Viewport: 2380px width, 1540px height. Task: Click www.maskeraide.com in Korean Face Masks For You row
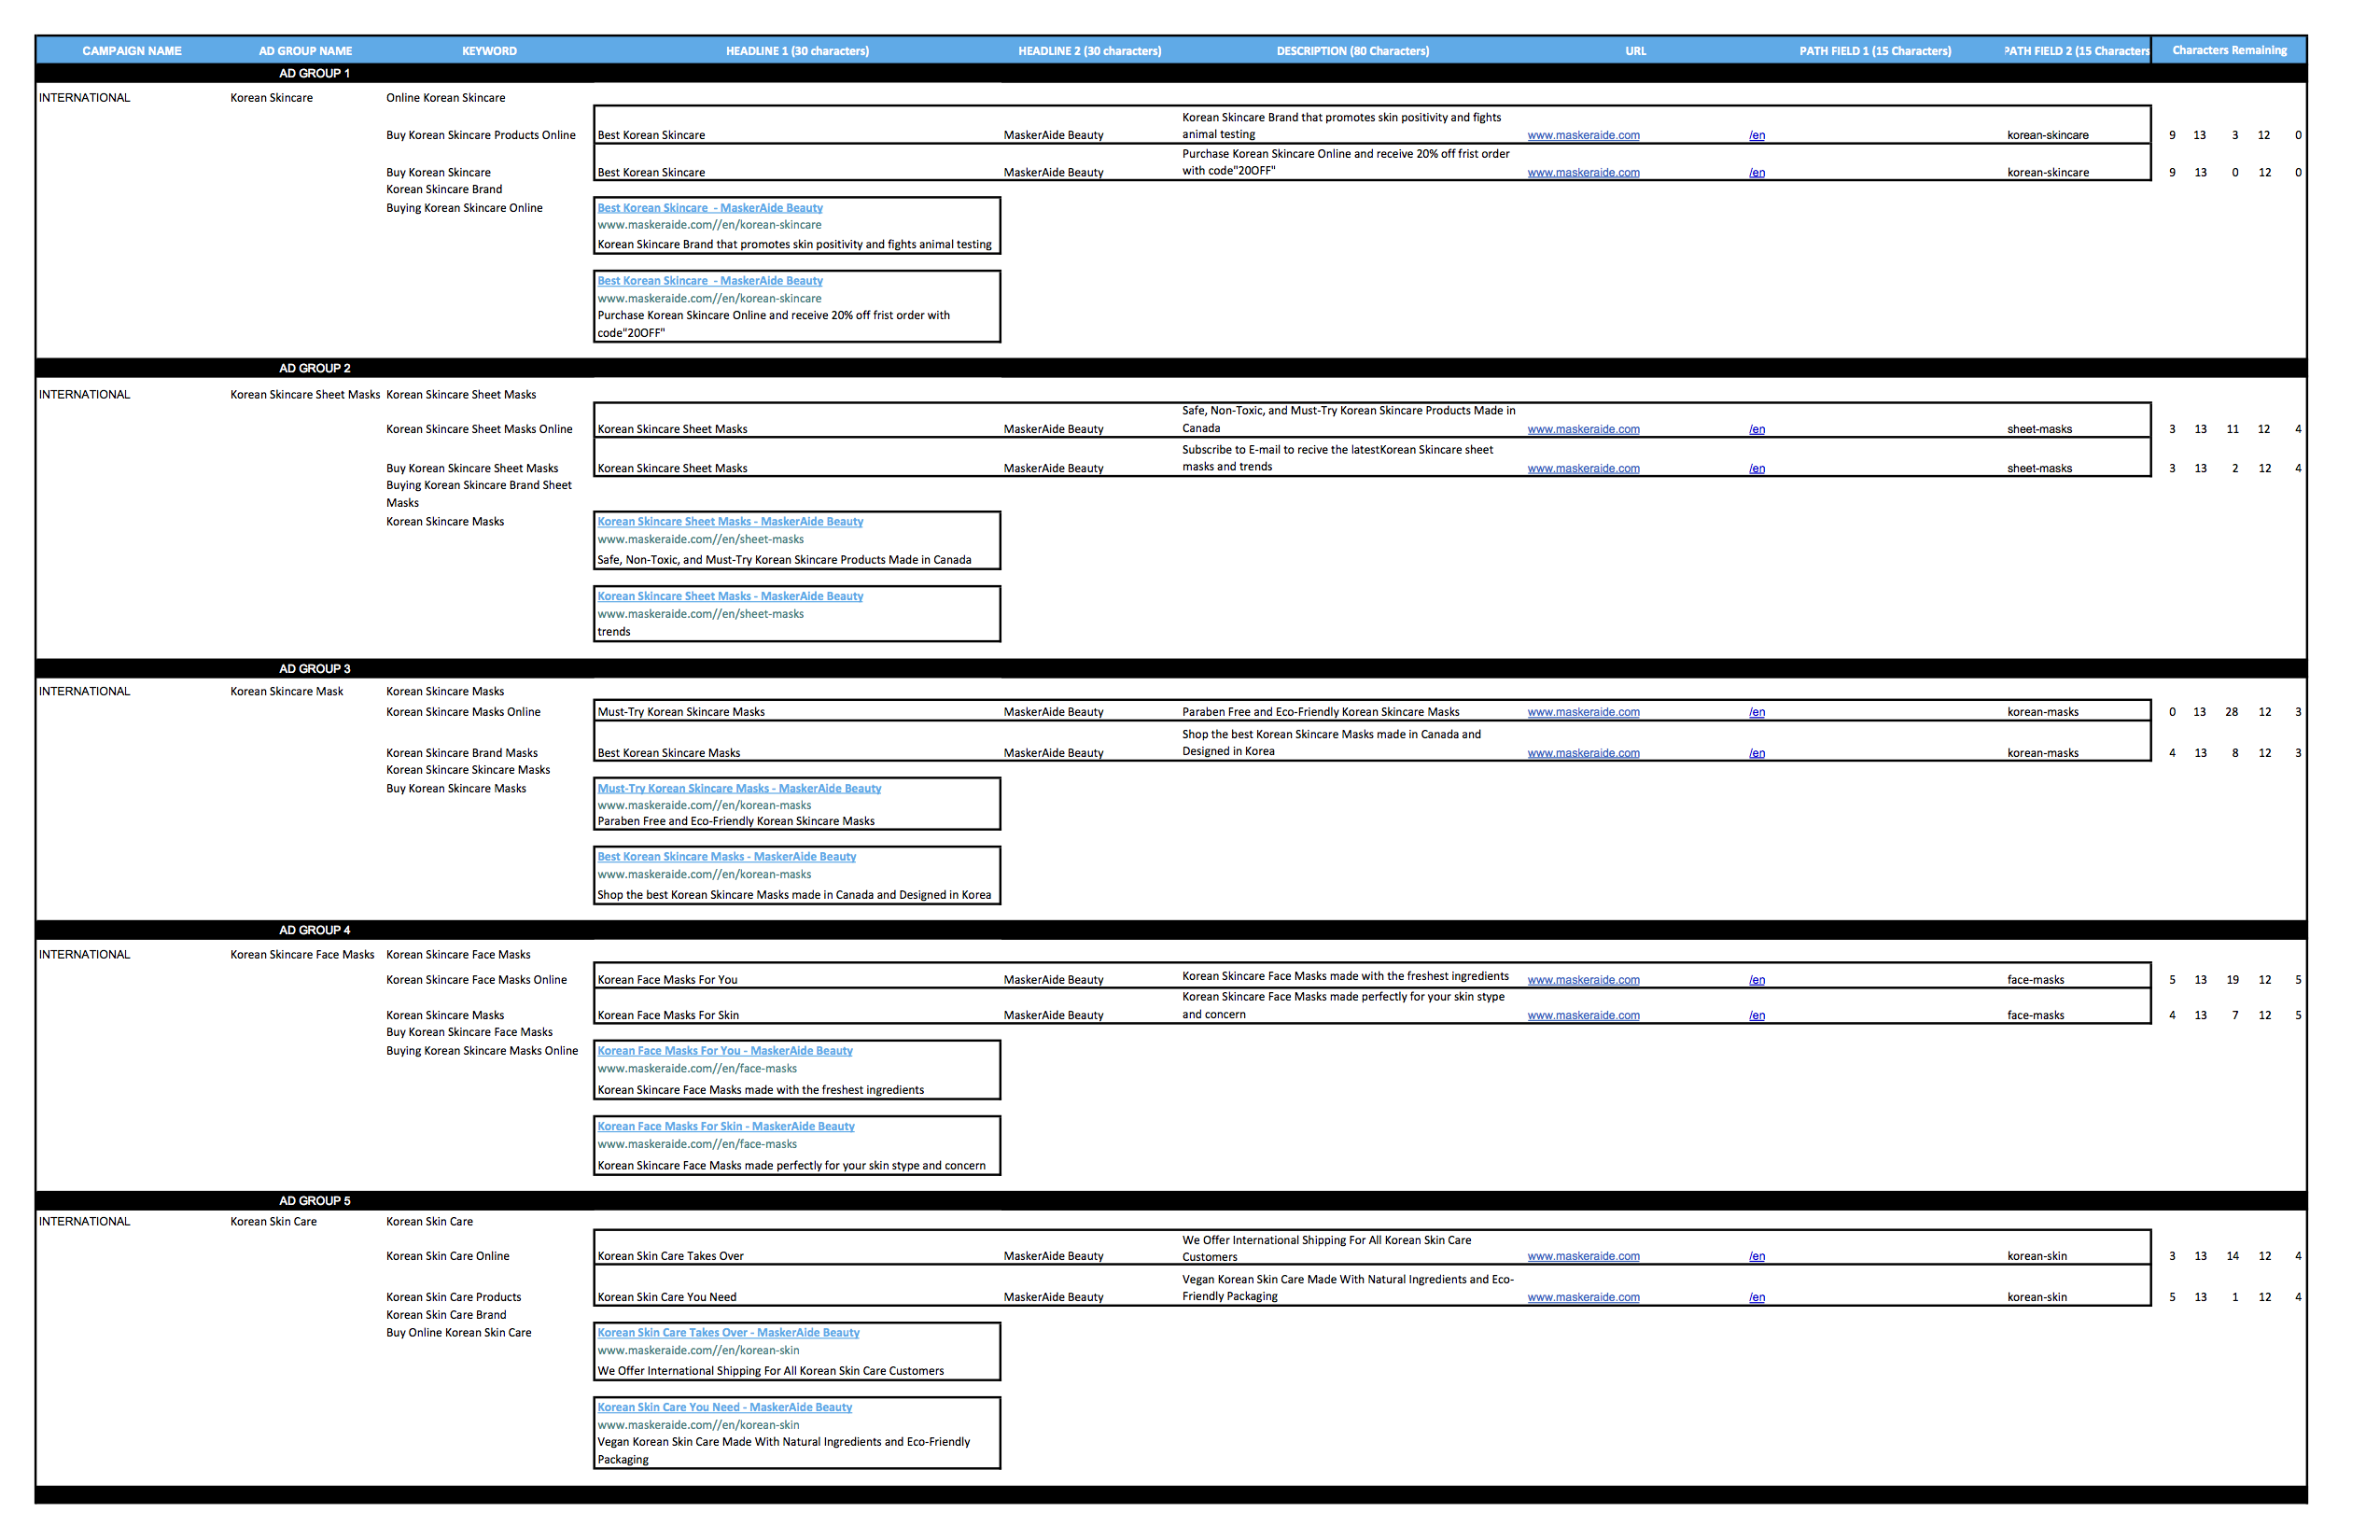coord(1583,981)
